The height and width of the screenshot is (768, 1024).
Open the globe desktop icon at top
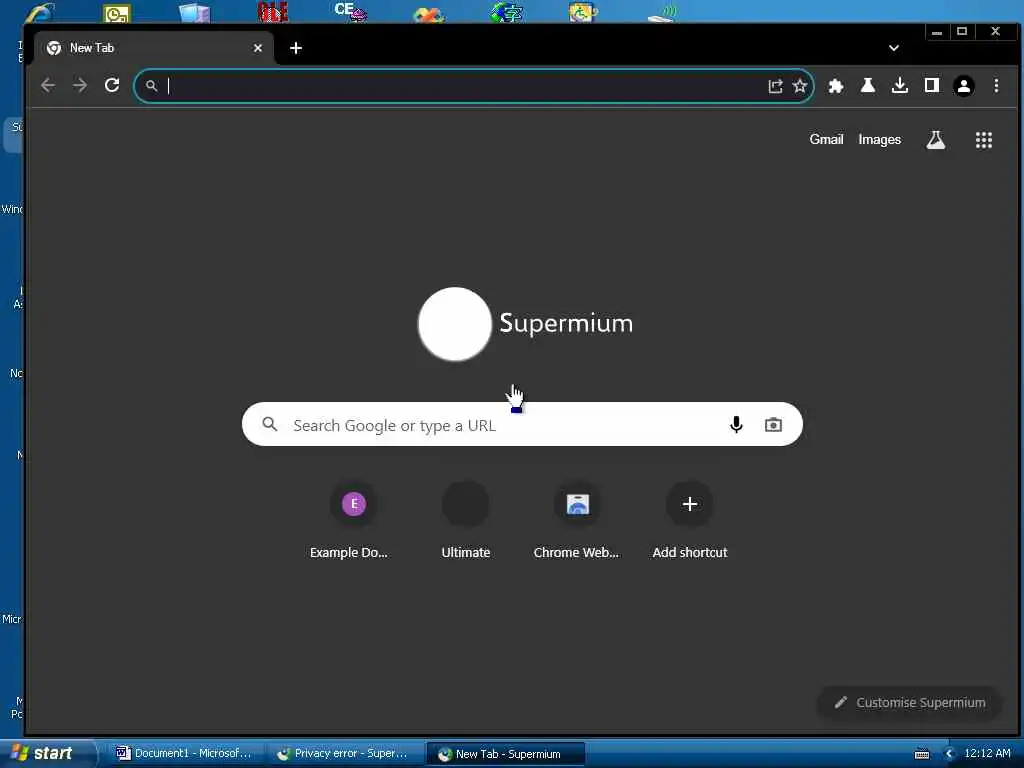point(507,11)
